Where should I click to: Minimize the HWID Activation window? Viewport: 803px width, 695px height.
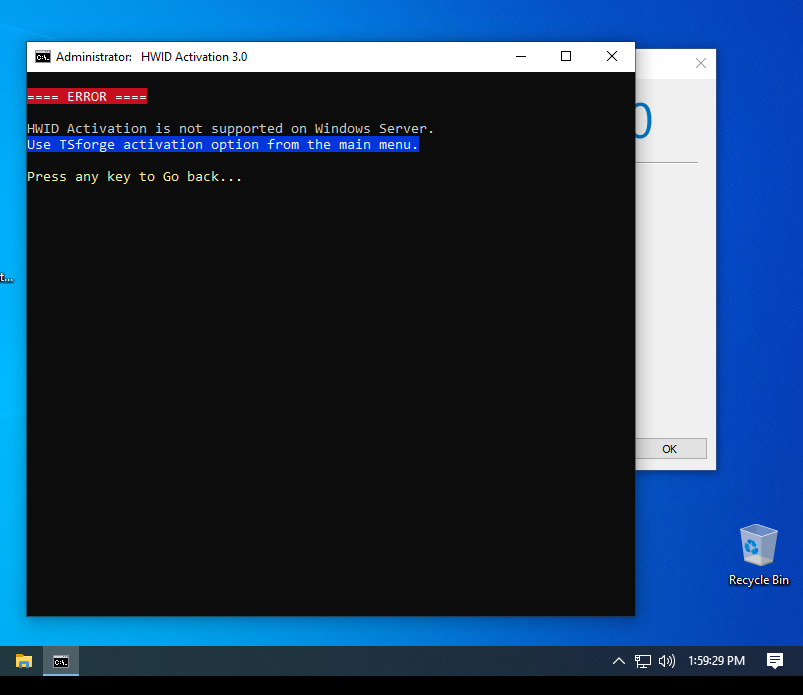click(521, 56)
